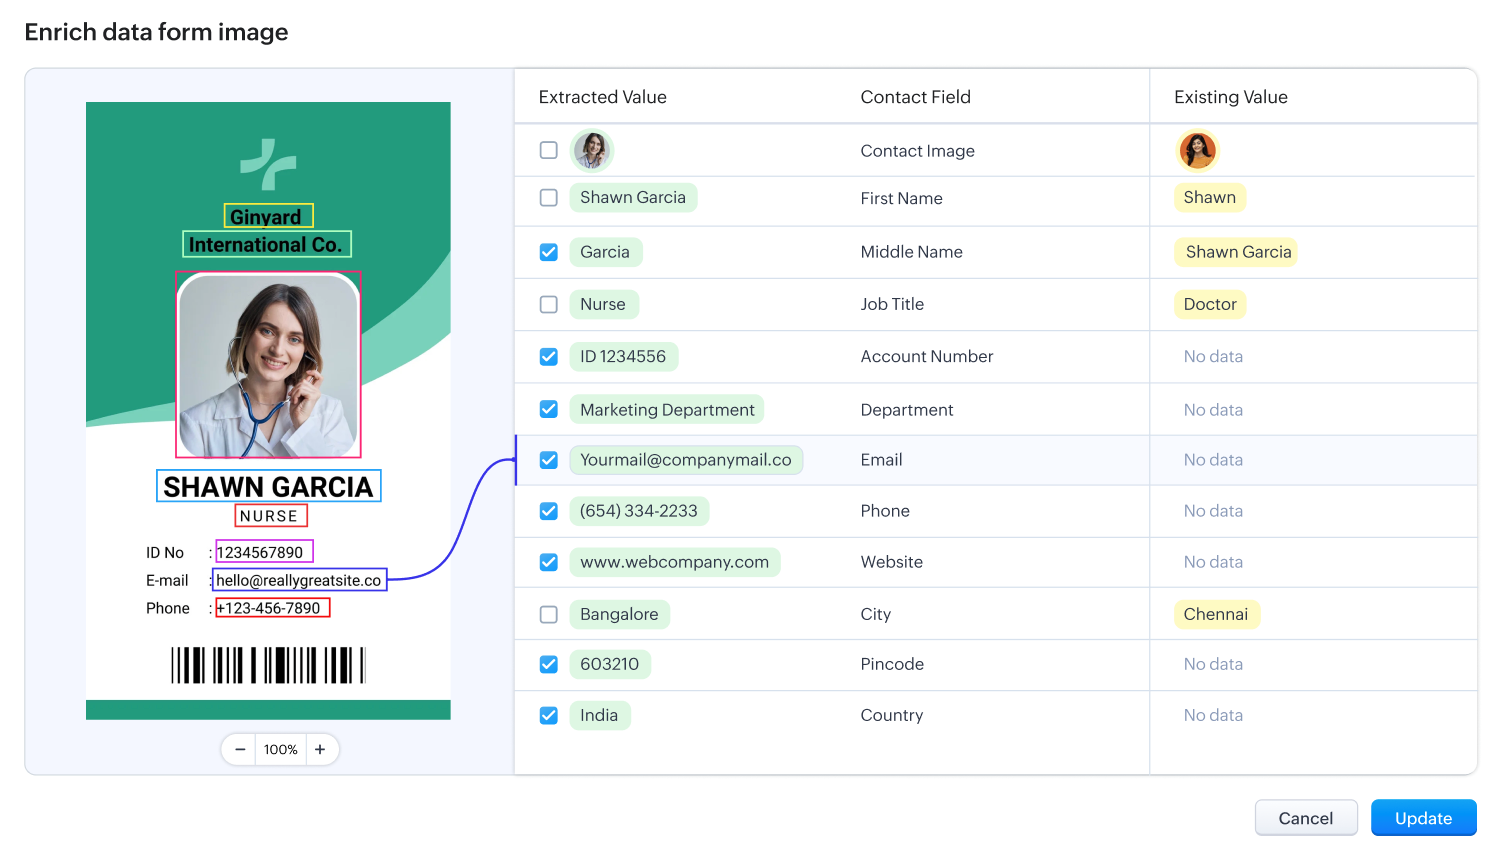Click the Update button
1498x858 pixels.
point(1423,818)
